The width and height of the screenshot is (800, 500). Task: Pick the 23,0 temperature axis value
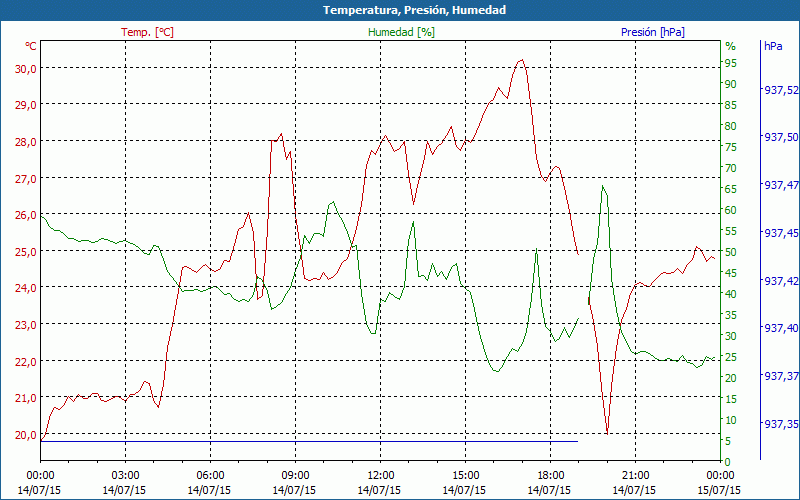tap(26, 325)
